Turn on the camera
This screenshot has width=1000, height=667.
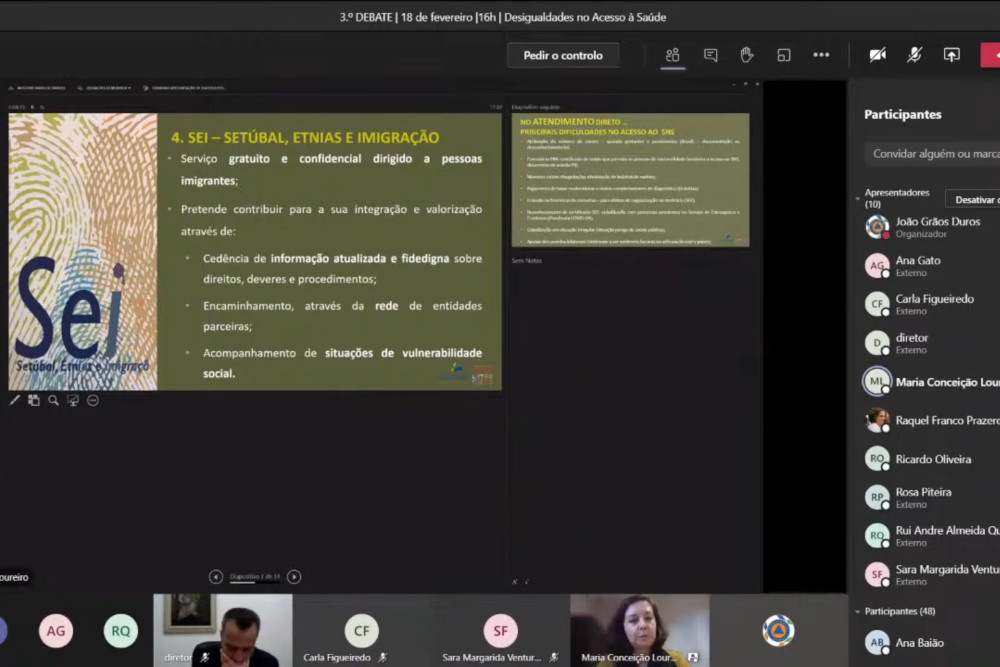pyautogui.click(x=877, y=55)
